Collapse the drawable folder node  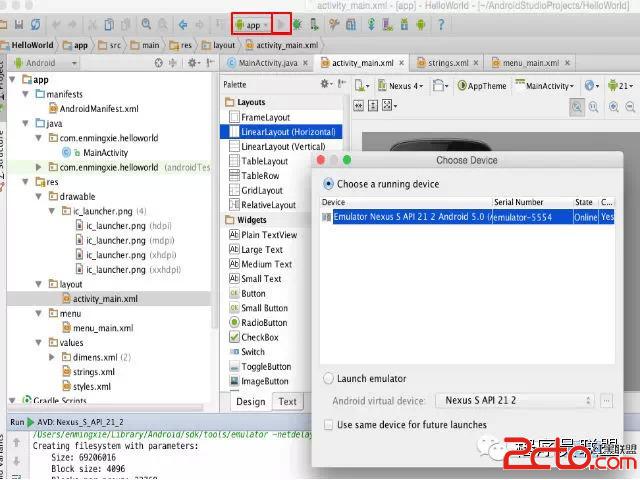point(39,196)
